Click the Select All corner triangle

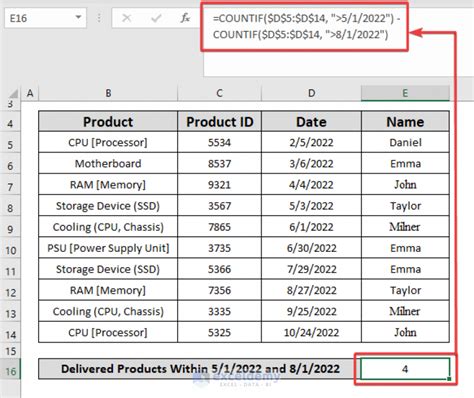click(13, 93)
